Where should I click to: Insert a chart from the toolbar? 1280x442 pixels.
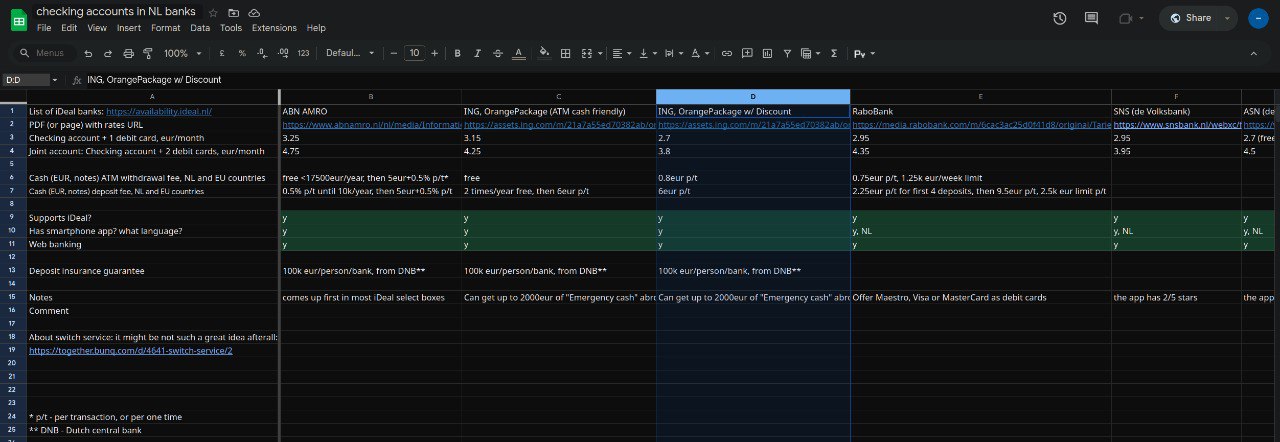click(x=766, y=53)
